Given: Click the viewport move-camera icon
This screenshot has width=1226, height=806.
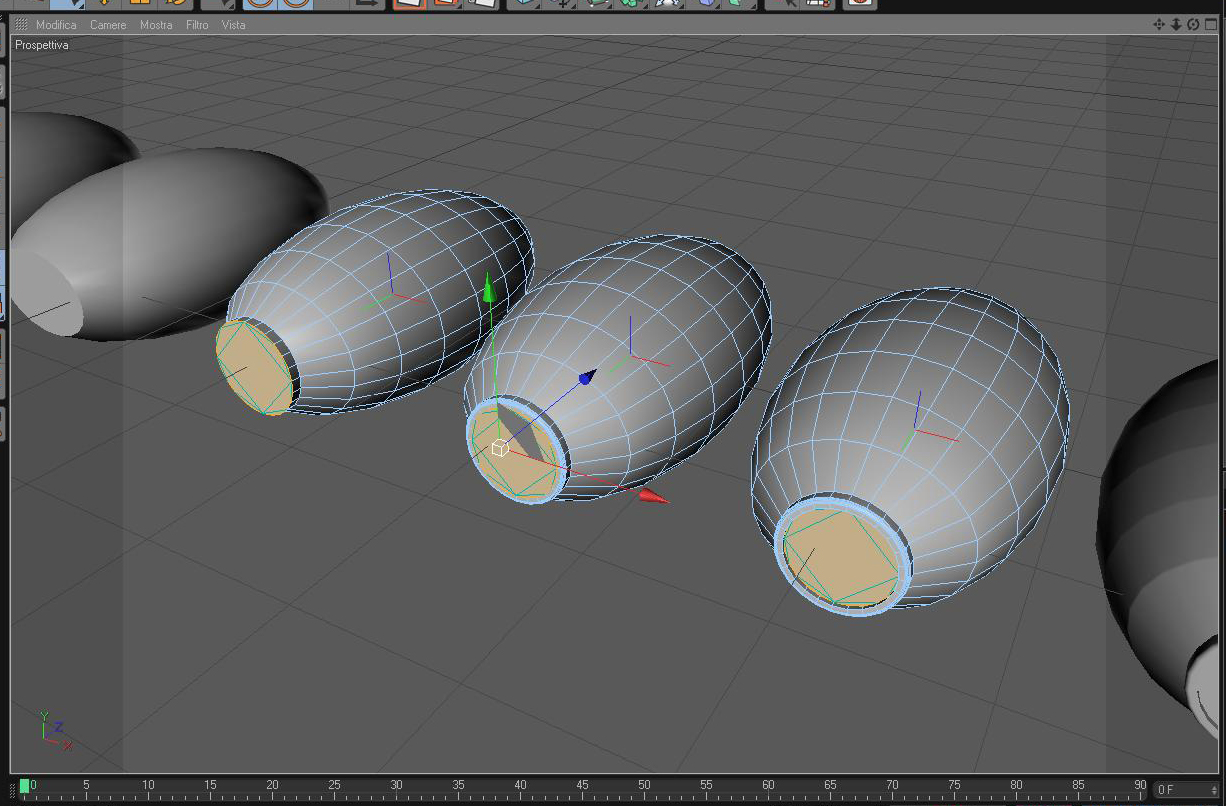Looking at the screenshot, I should [x=1159, y=24].
